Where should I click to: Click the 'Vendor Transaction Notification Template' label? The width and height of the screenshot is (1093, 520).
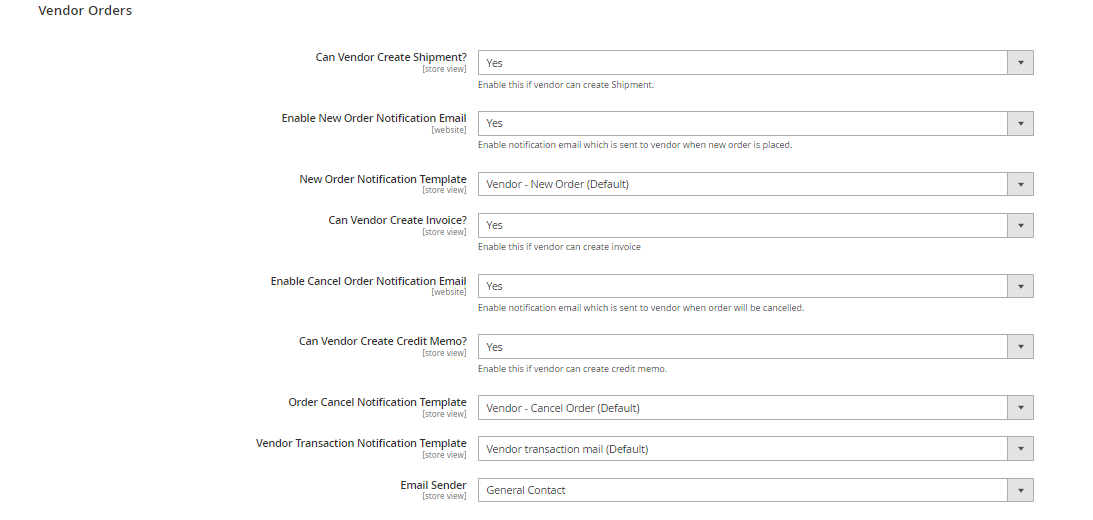pyautogui.click(x=361, y=443)
